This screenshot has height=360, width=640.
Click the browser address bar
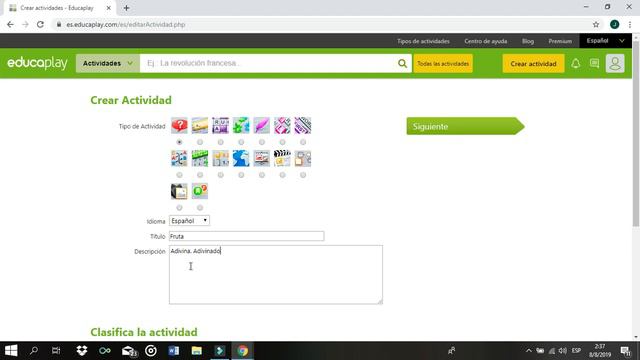pyautogui.click(x=322, y=24)
